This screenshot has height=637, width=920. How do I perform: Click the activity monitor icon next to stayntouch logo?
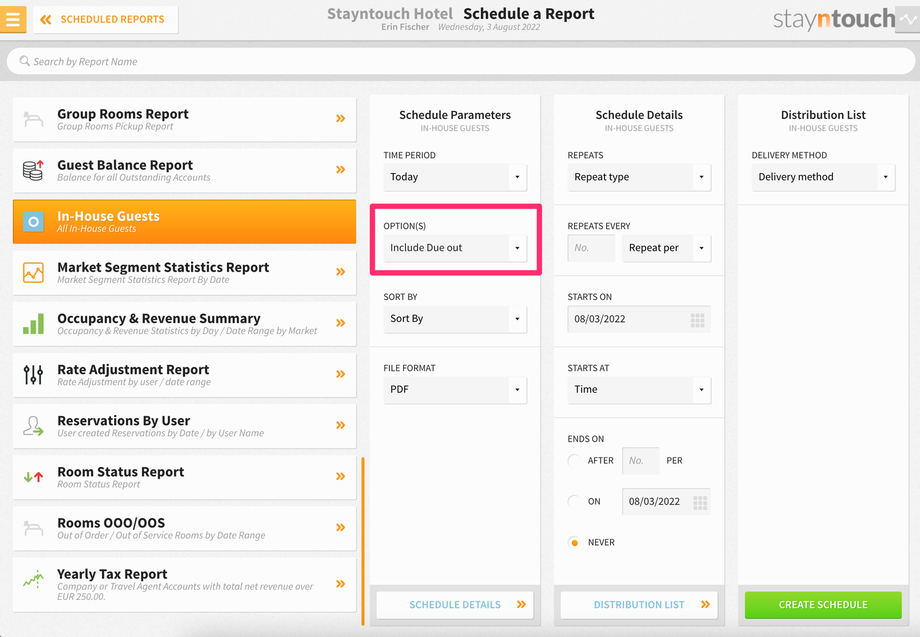908,19
